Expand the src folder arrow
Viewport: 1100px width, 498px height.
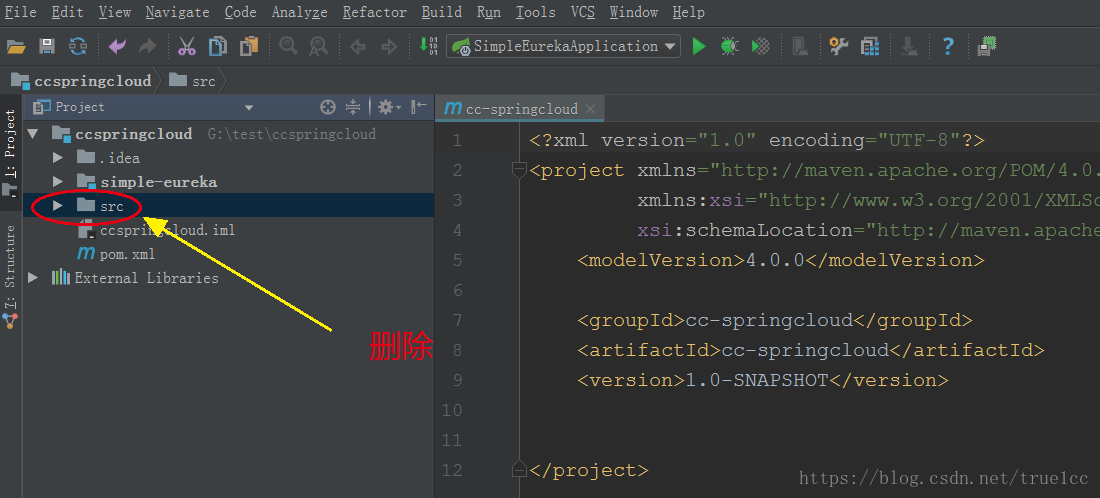coord(58,206)
